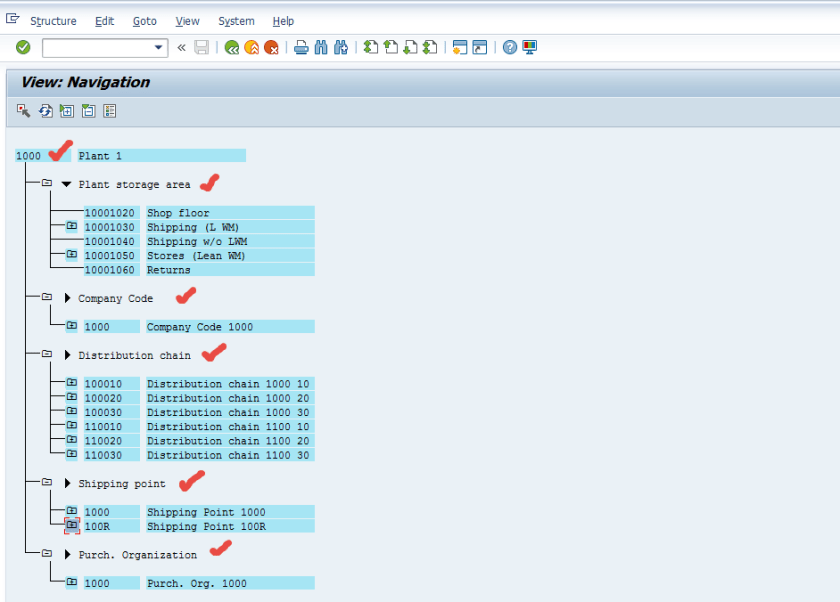
Task: Click the Create New Session icon
Action: 460,48
